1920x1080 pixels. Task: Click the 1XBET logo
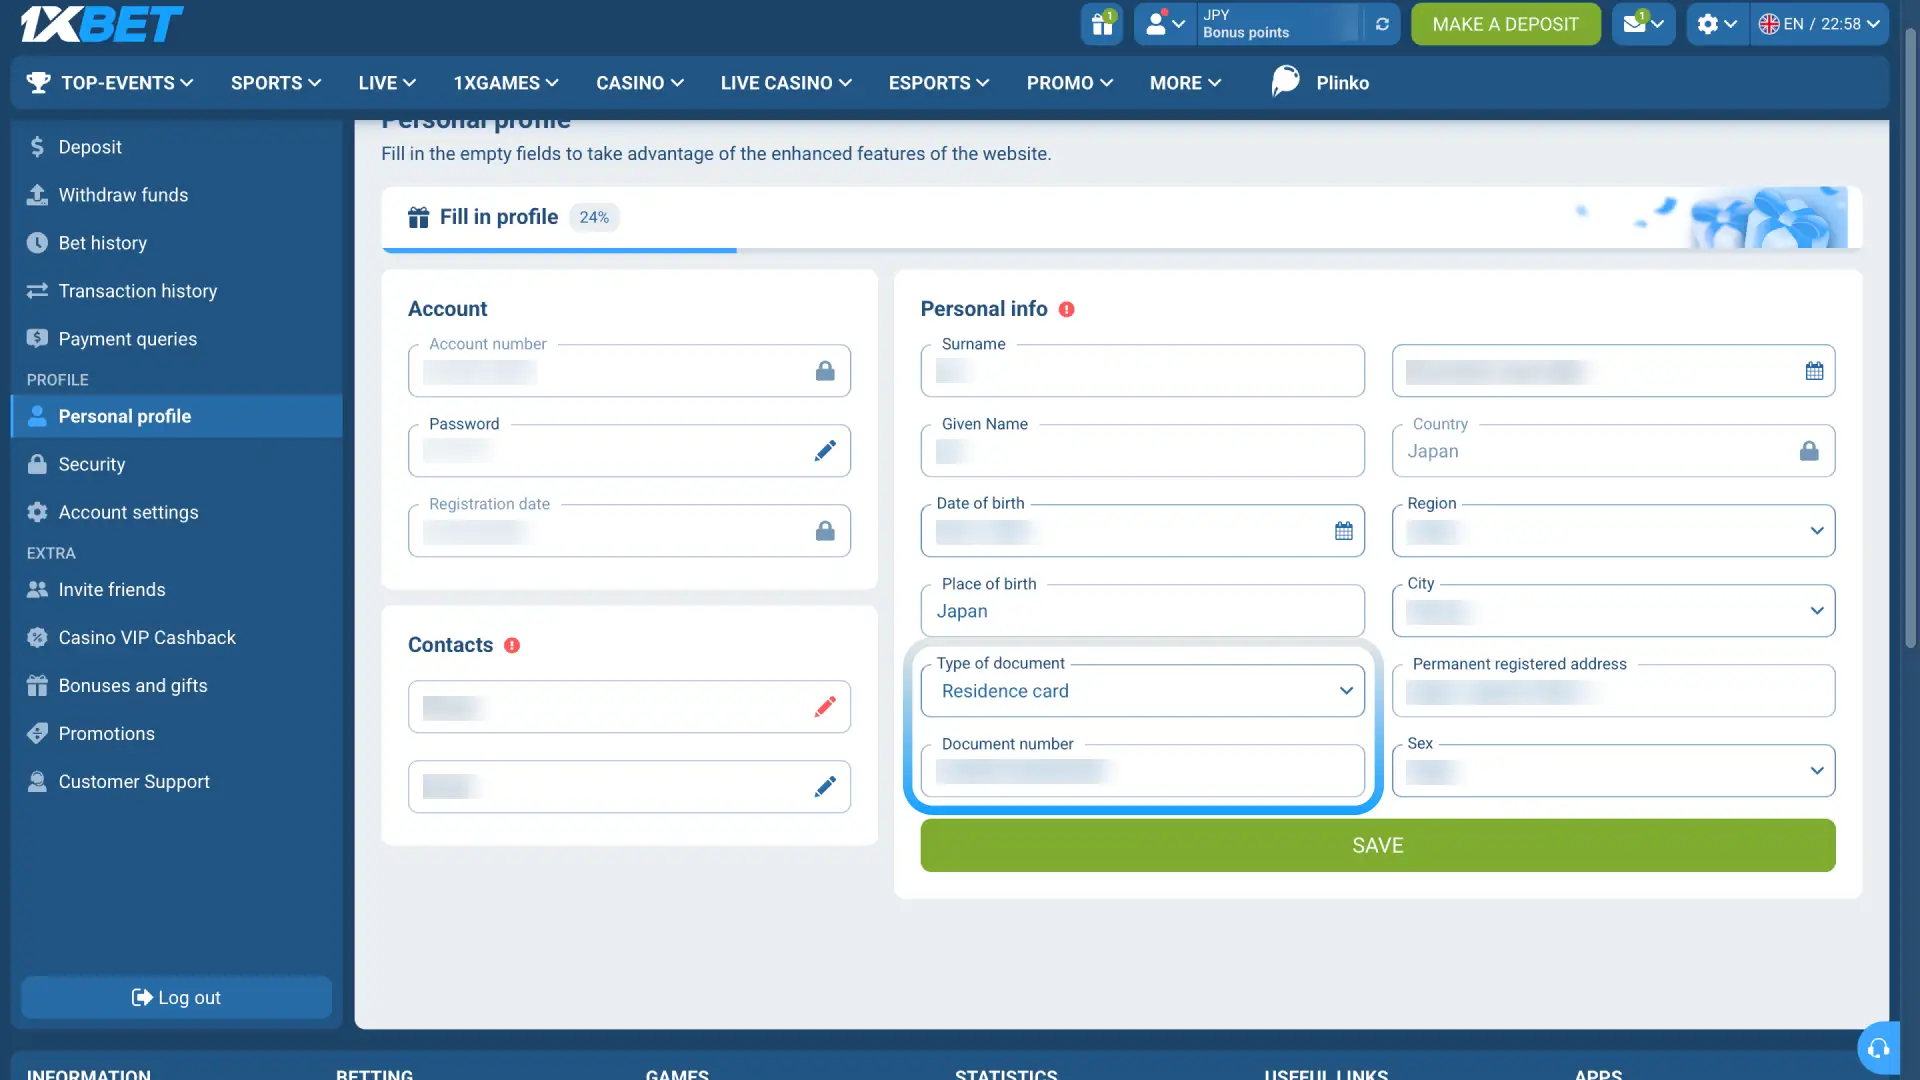102,24
